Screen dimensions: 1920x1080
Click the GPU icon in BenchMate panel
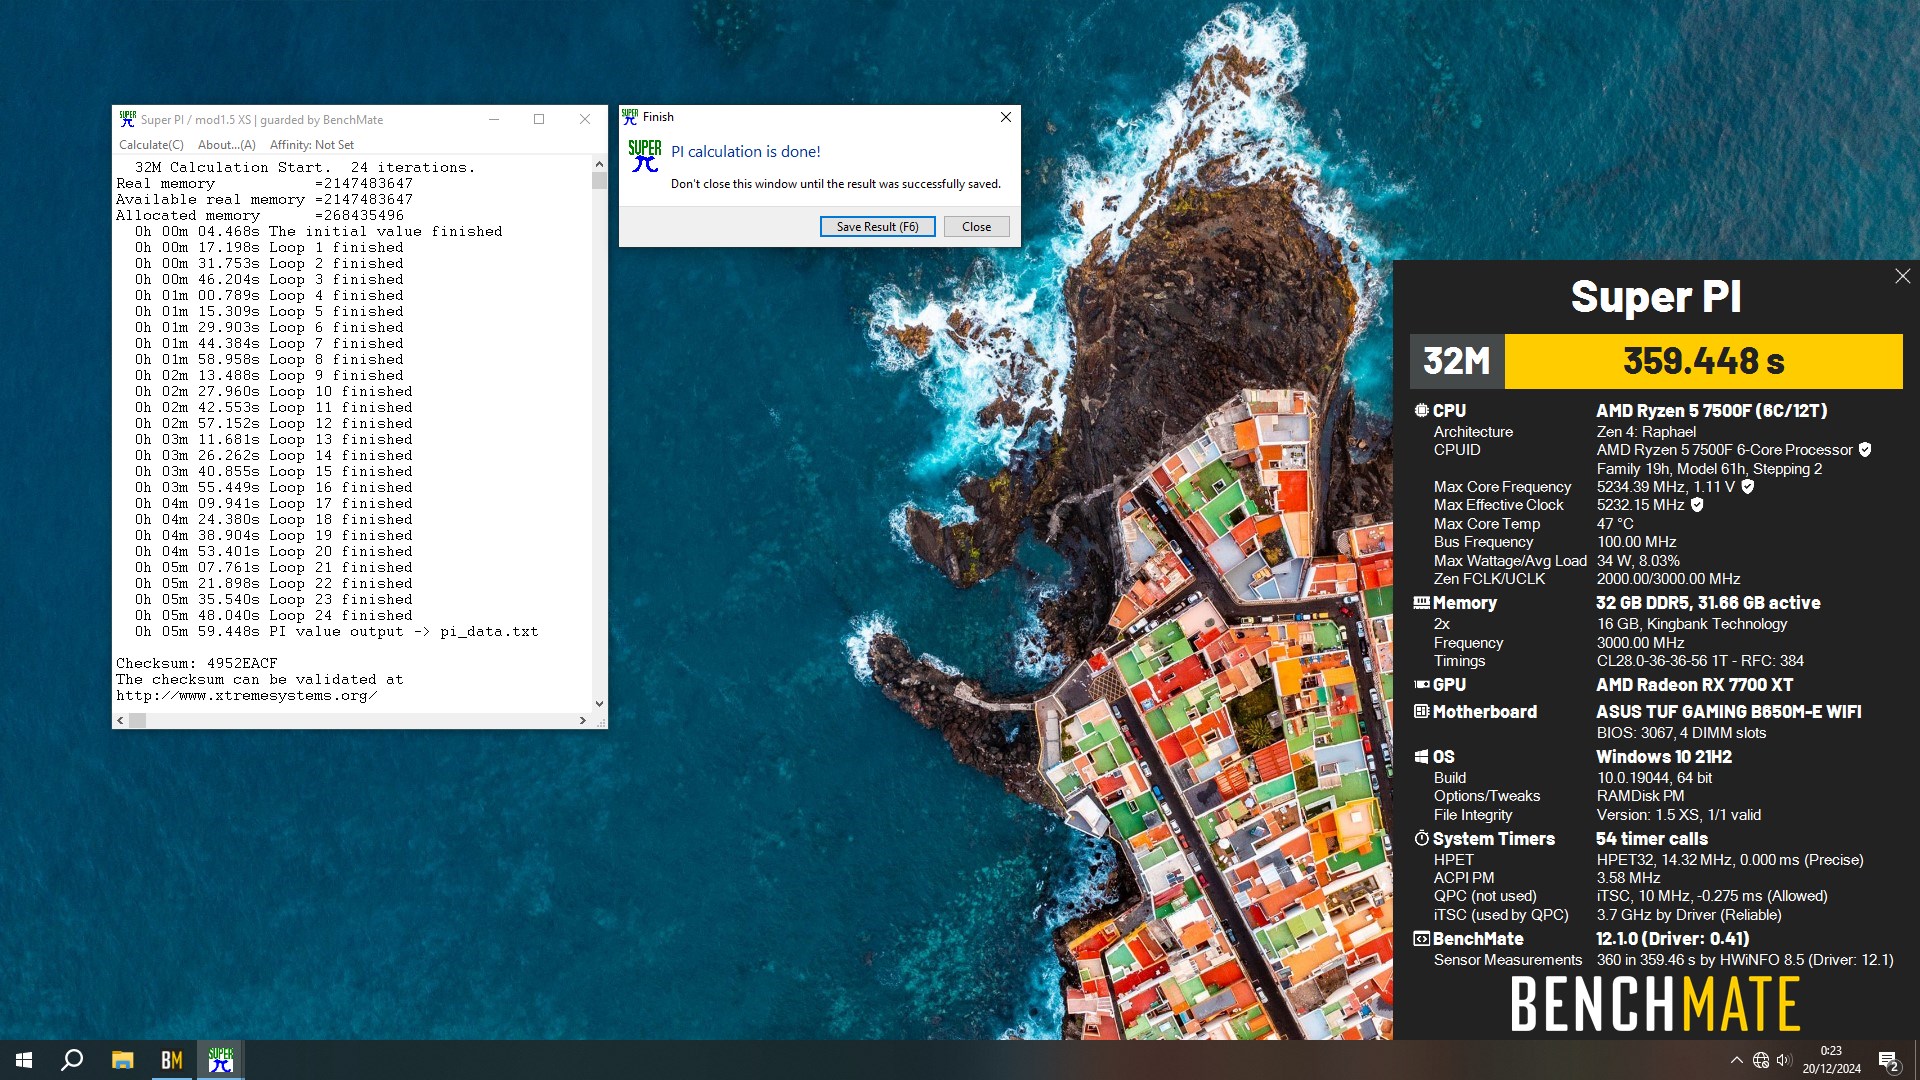point(1421,685)
